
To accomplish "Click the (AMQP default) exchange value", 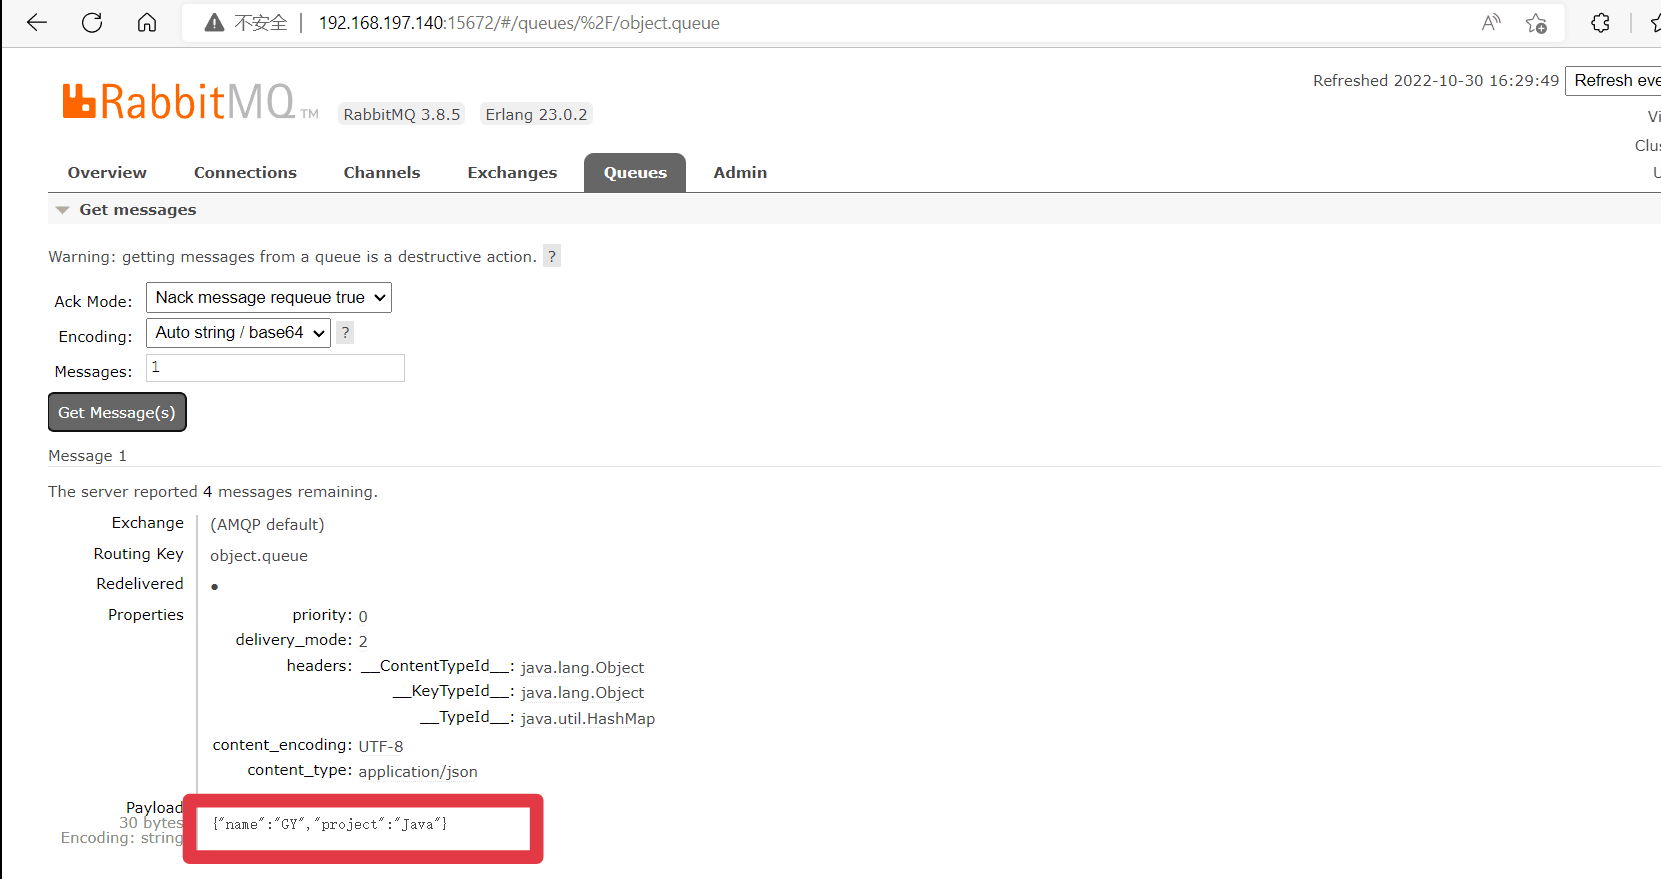I will point(267,524).
